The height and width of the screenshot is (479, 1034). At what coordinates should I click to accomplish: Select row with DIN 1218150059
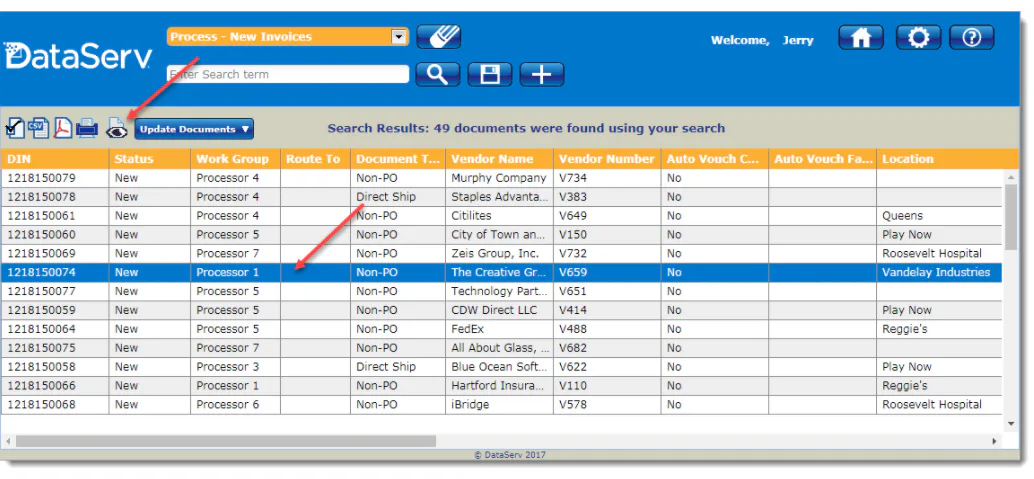click(x=501, y=310)
